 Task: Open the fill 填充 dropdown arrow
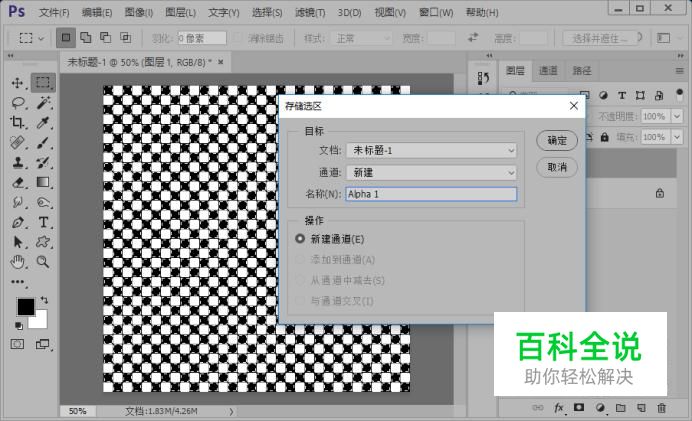coord(677,137)
